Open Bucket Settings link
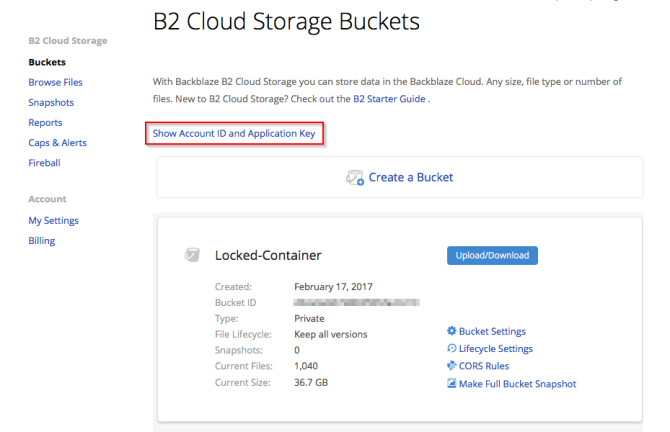 (492, 331)
